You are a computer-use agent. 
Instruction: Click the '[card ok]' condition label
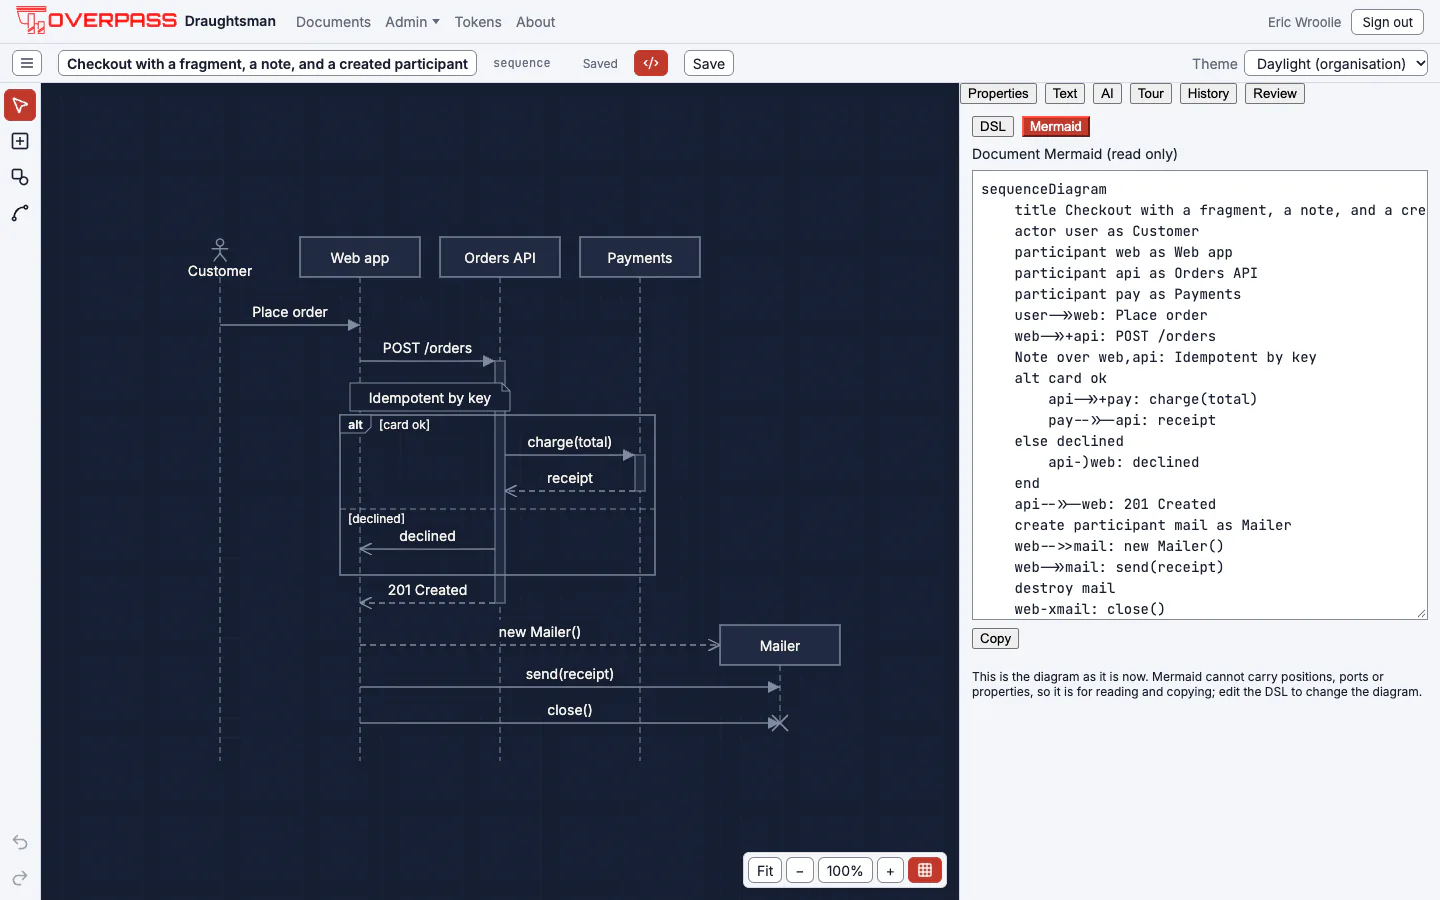[404, 424]
